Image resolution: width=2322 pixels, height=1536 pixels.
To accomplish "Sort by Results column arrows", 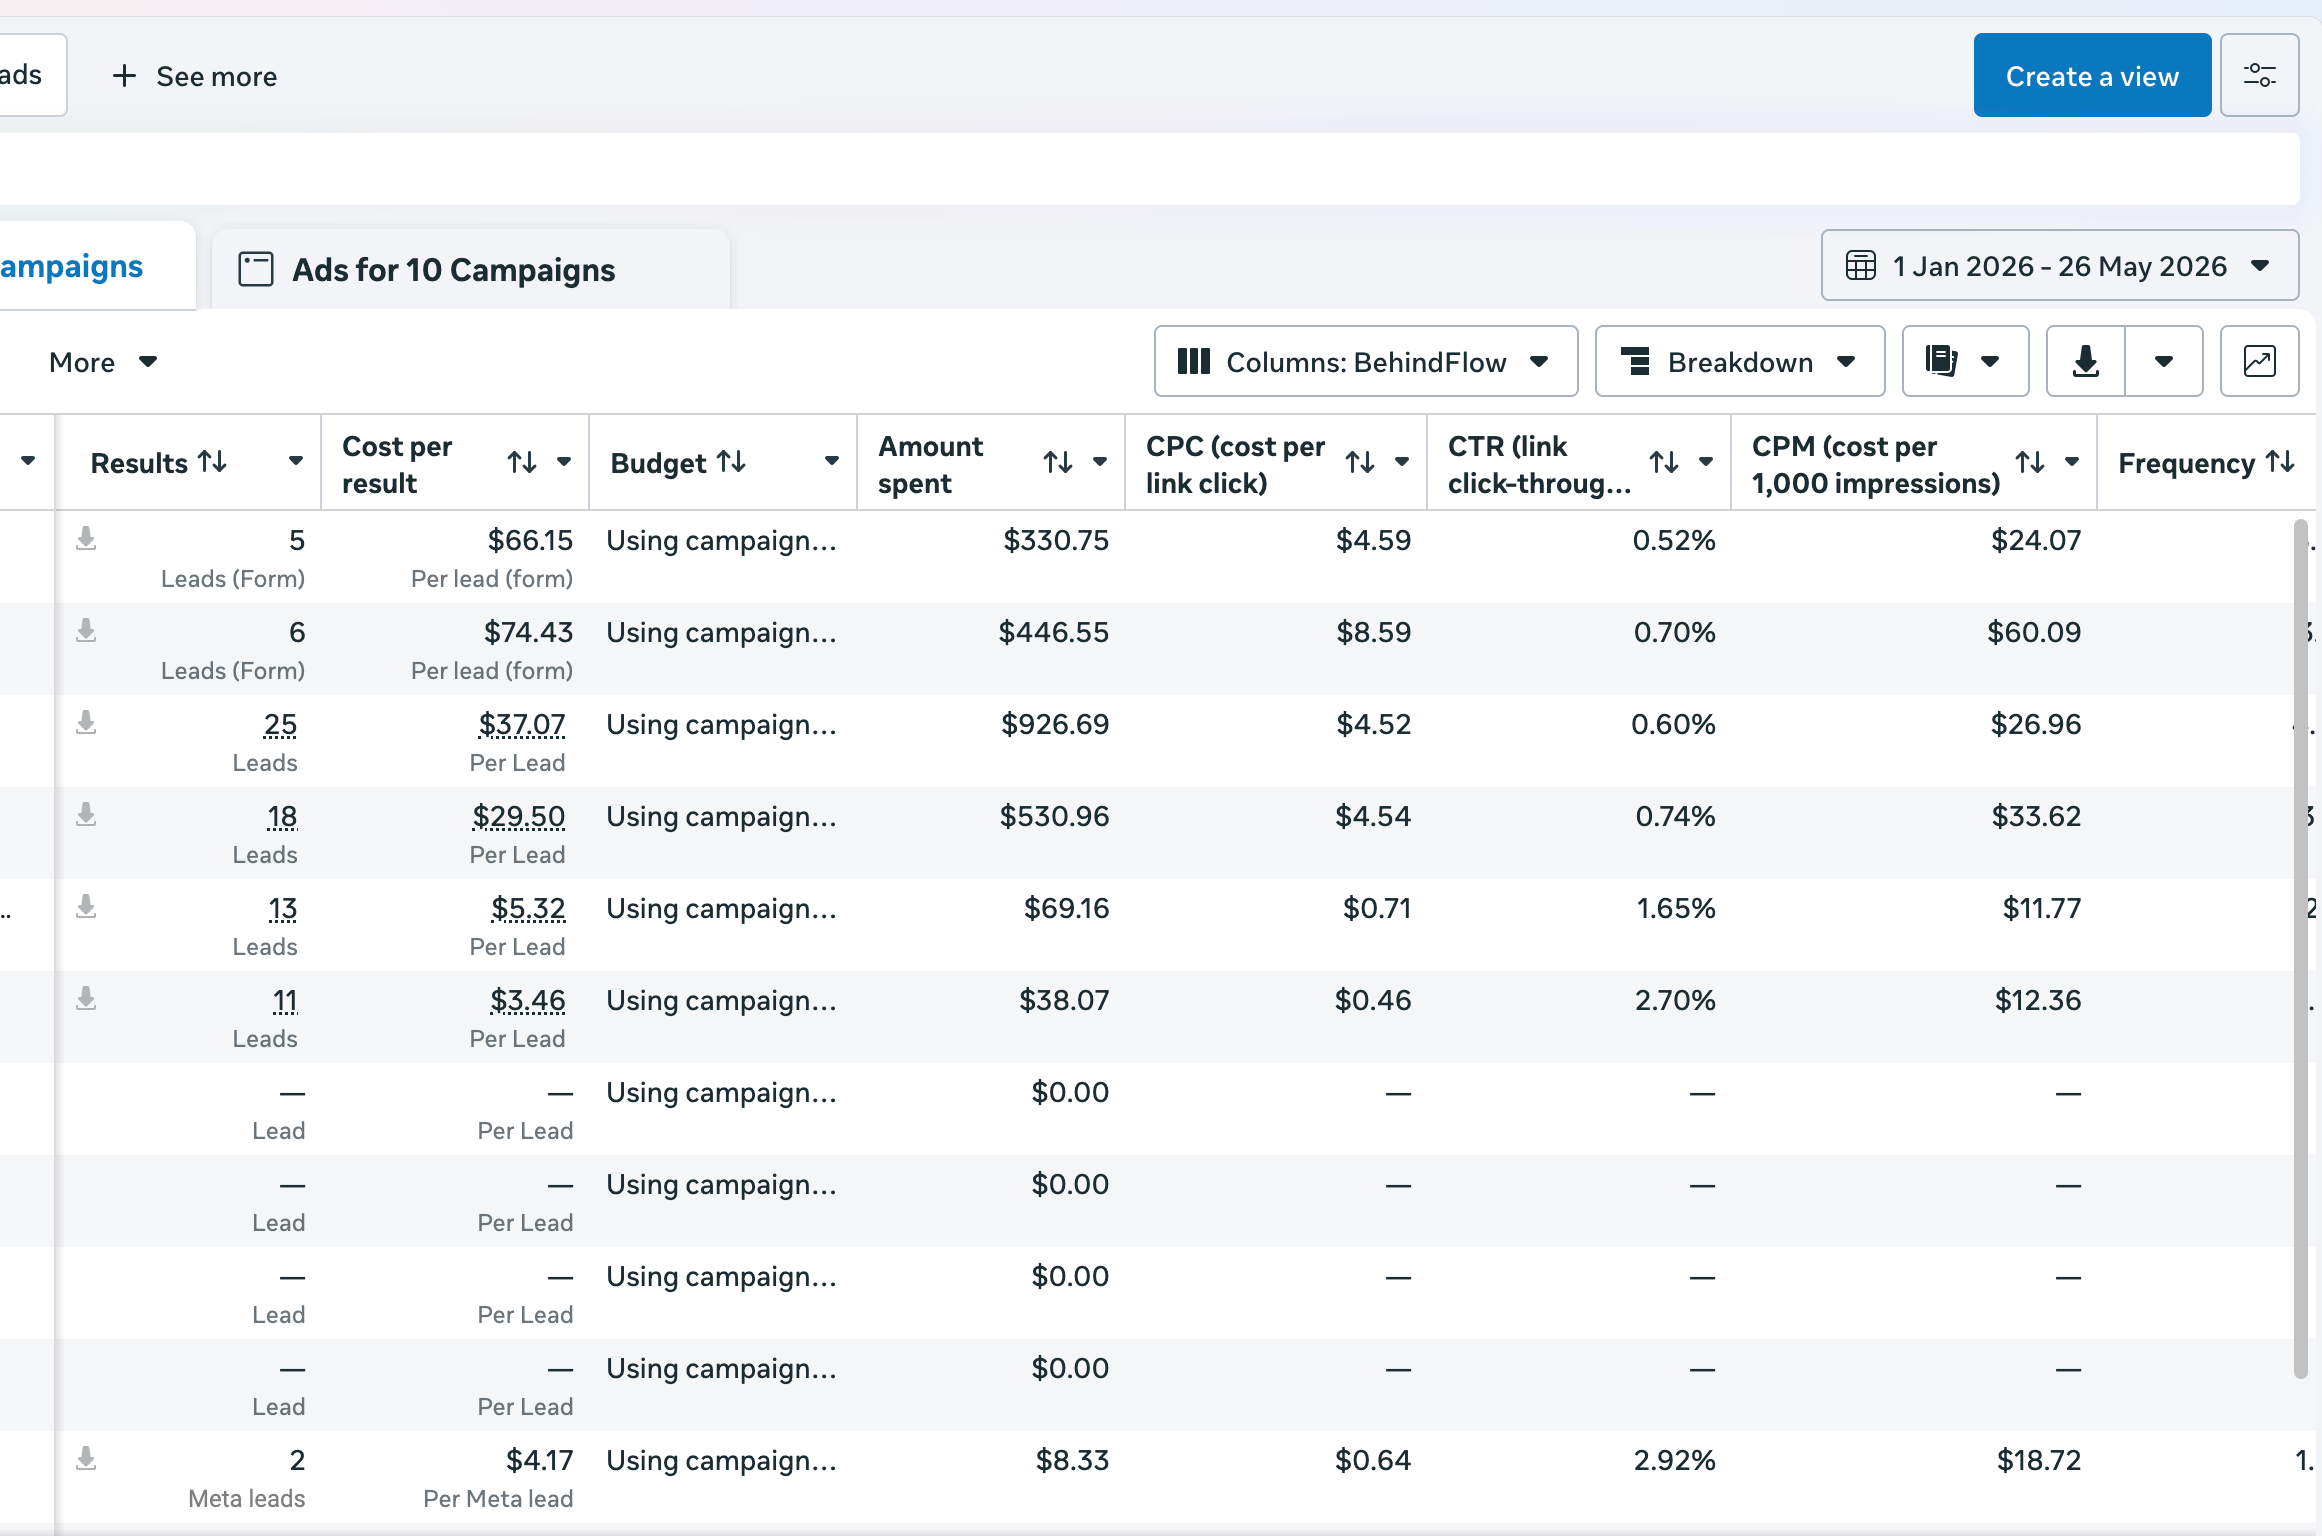I will pyautogui.click(x=212, y=462).
